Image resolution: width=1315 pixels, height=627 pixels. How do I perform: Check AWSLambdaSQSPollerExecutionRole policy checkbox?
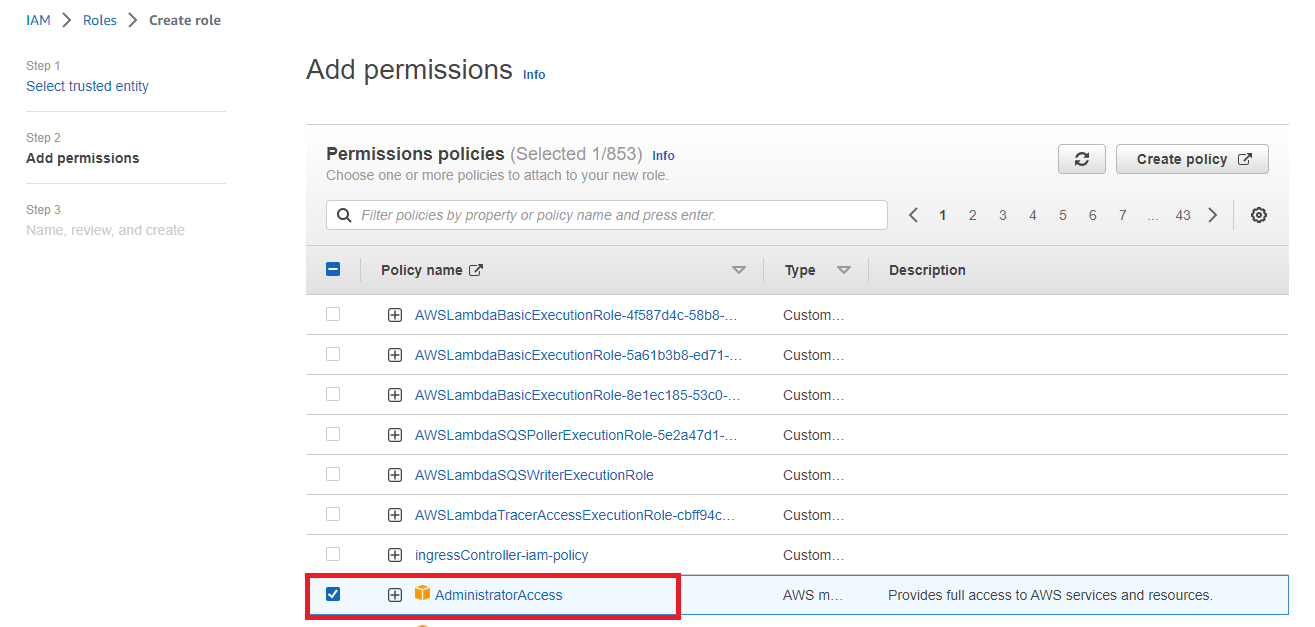click(333, 434)
